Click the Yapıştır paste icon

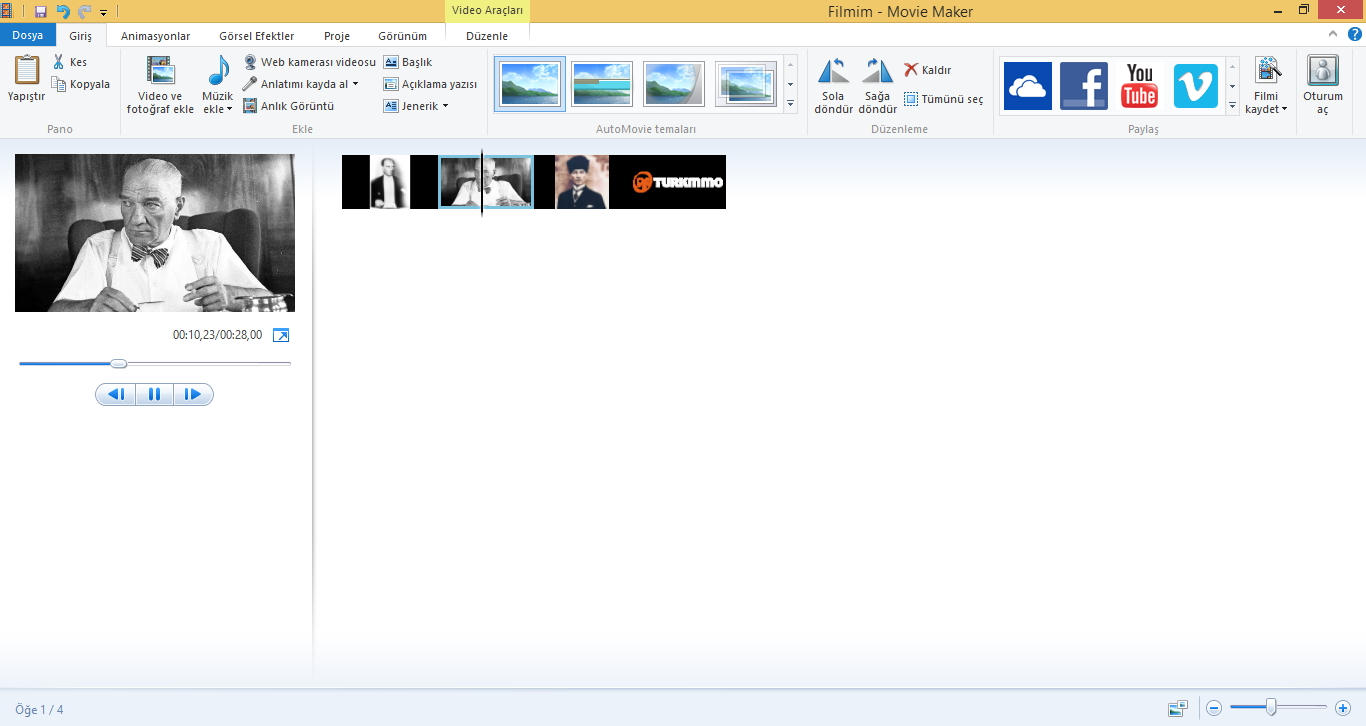[27, 70]
